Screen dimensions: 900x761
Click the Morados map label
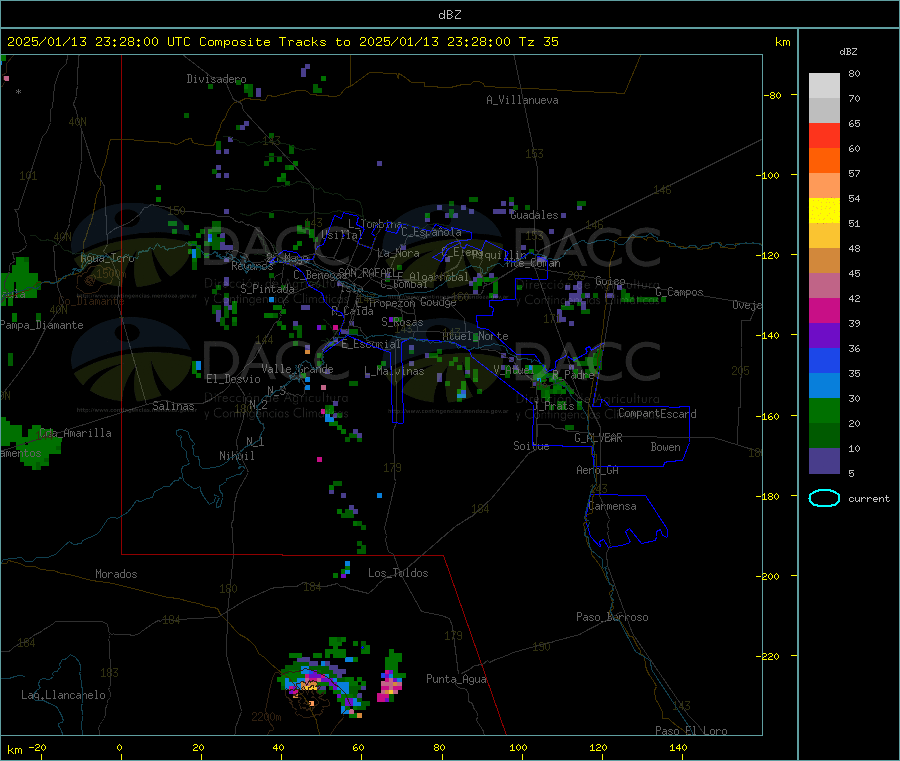[x=116, y=574]
